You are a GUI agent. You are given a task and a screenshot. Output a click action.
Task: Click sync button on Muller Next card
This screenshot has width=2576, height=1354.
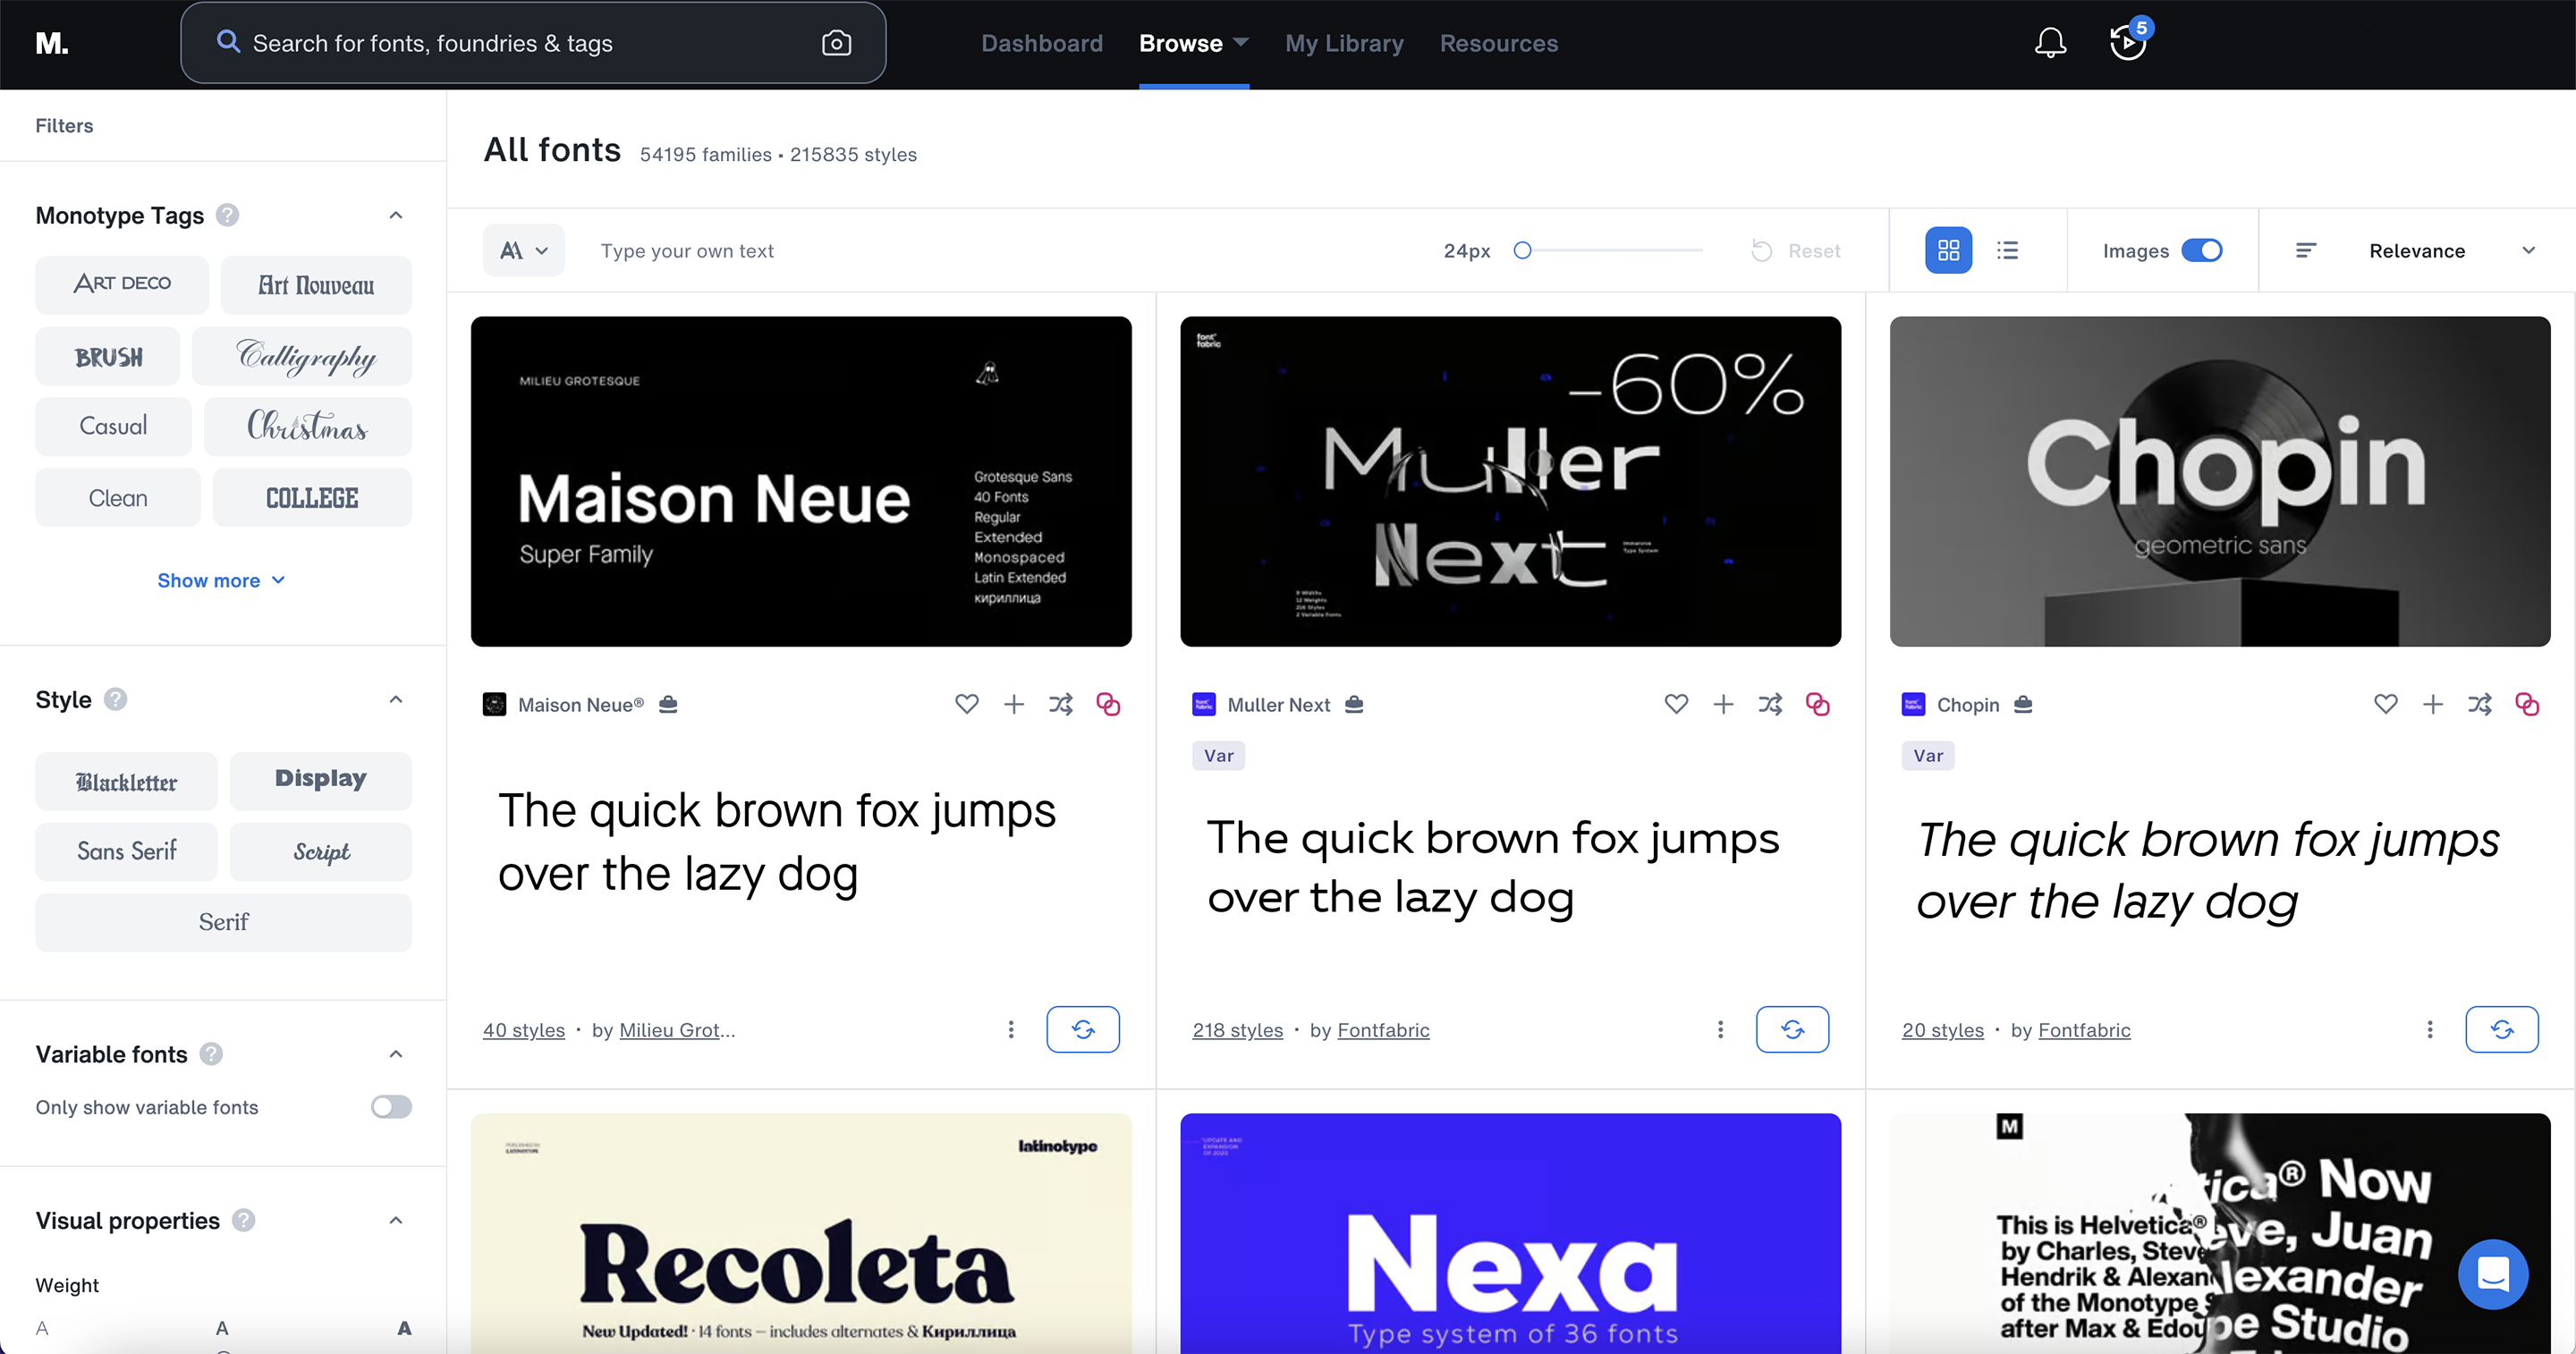coord(1792,1029)
